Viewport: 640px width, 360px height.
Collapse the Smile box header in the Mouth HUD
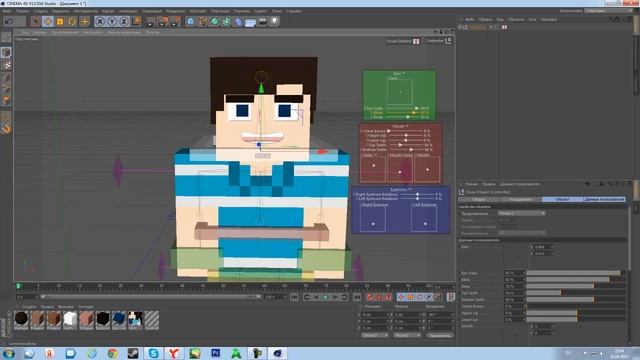pyautogui.click(x=369, y=156)
